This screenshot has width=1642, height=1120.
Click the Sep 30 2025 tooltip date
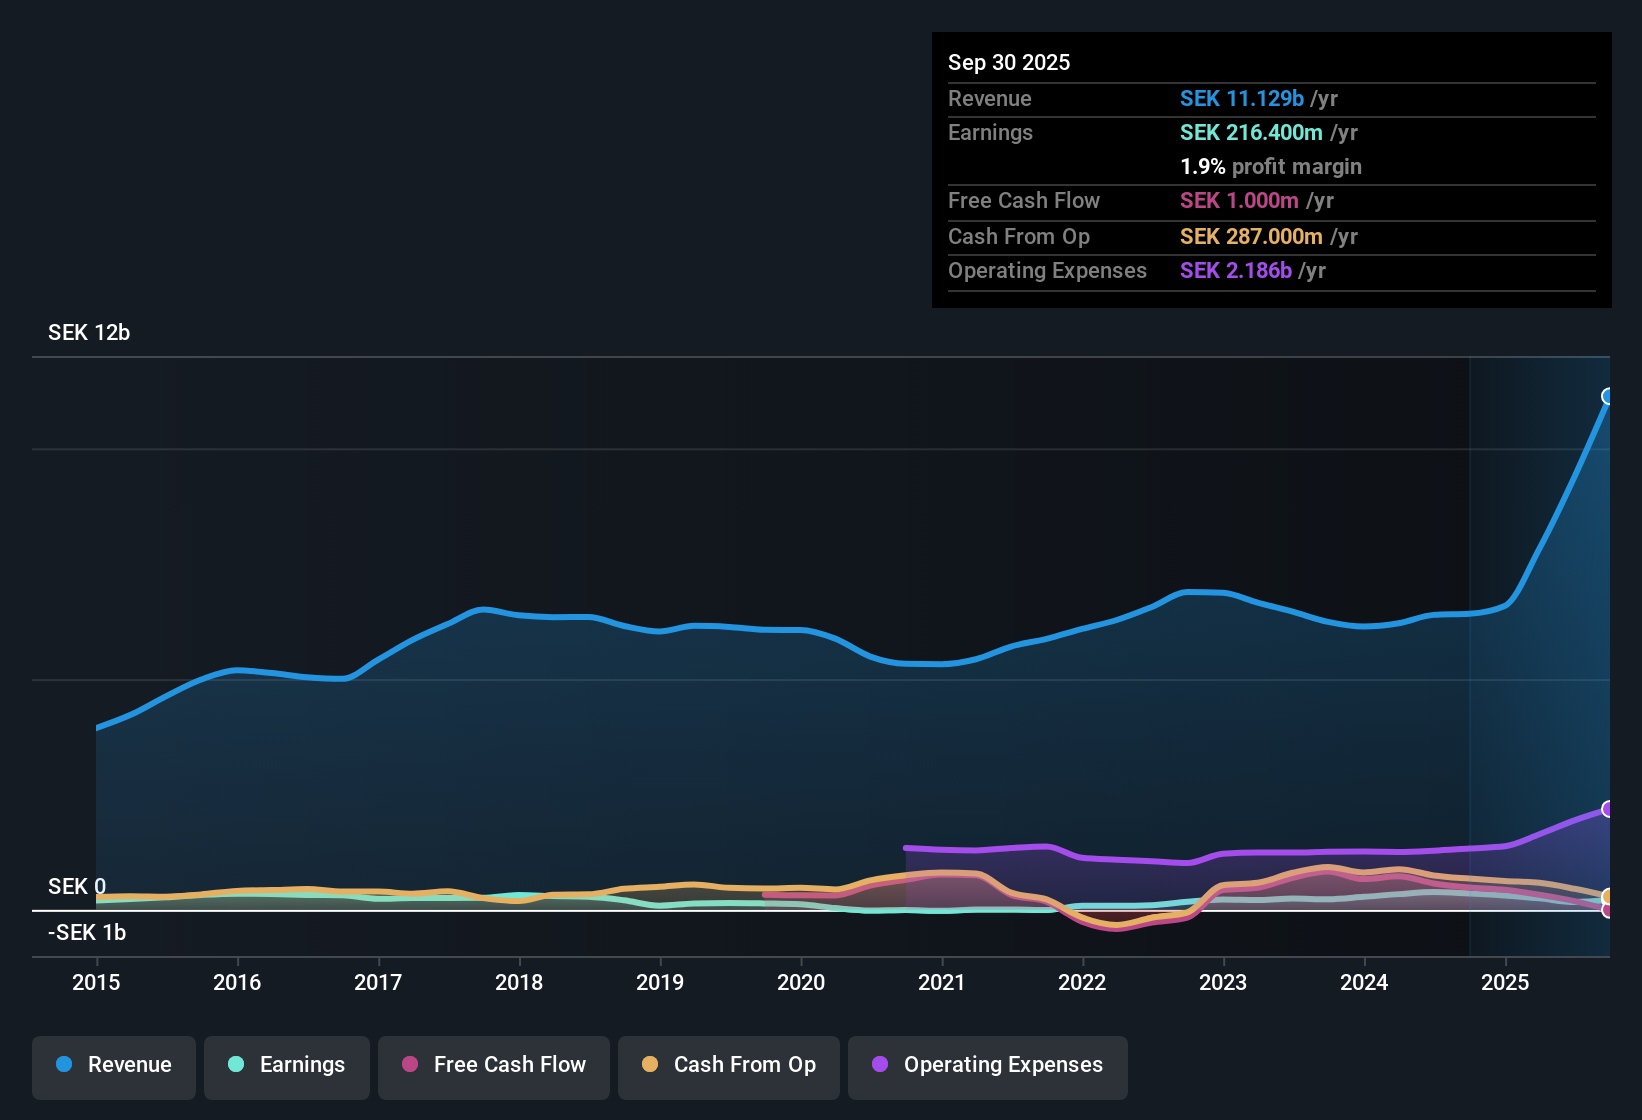tap(1009, 63)
